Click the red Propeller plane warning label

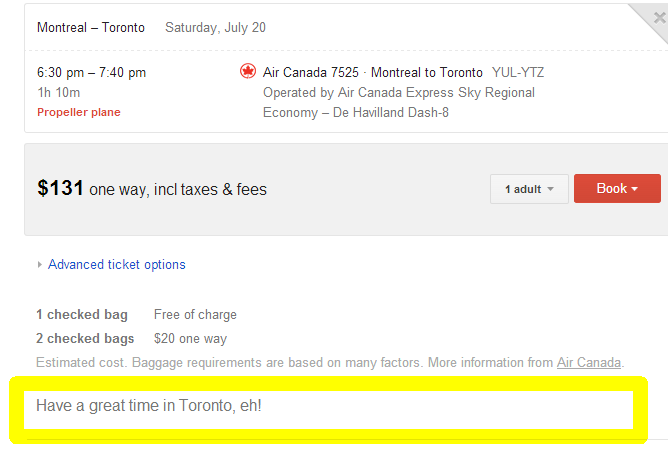(79, 112)
